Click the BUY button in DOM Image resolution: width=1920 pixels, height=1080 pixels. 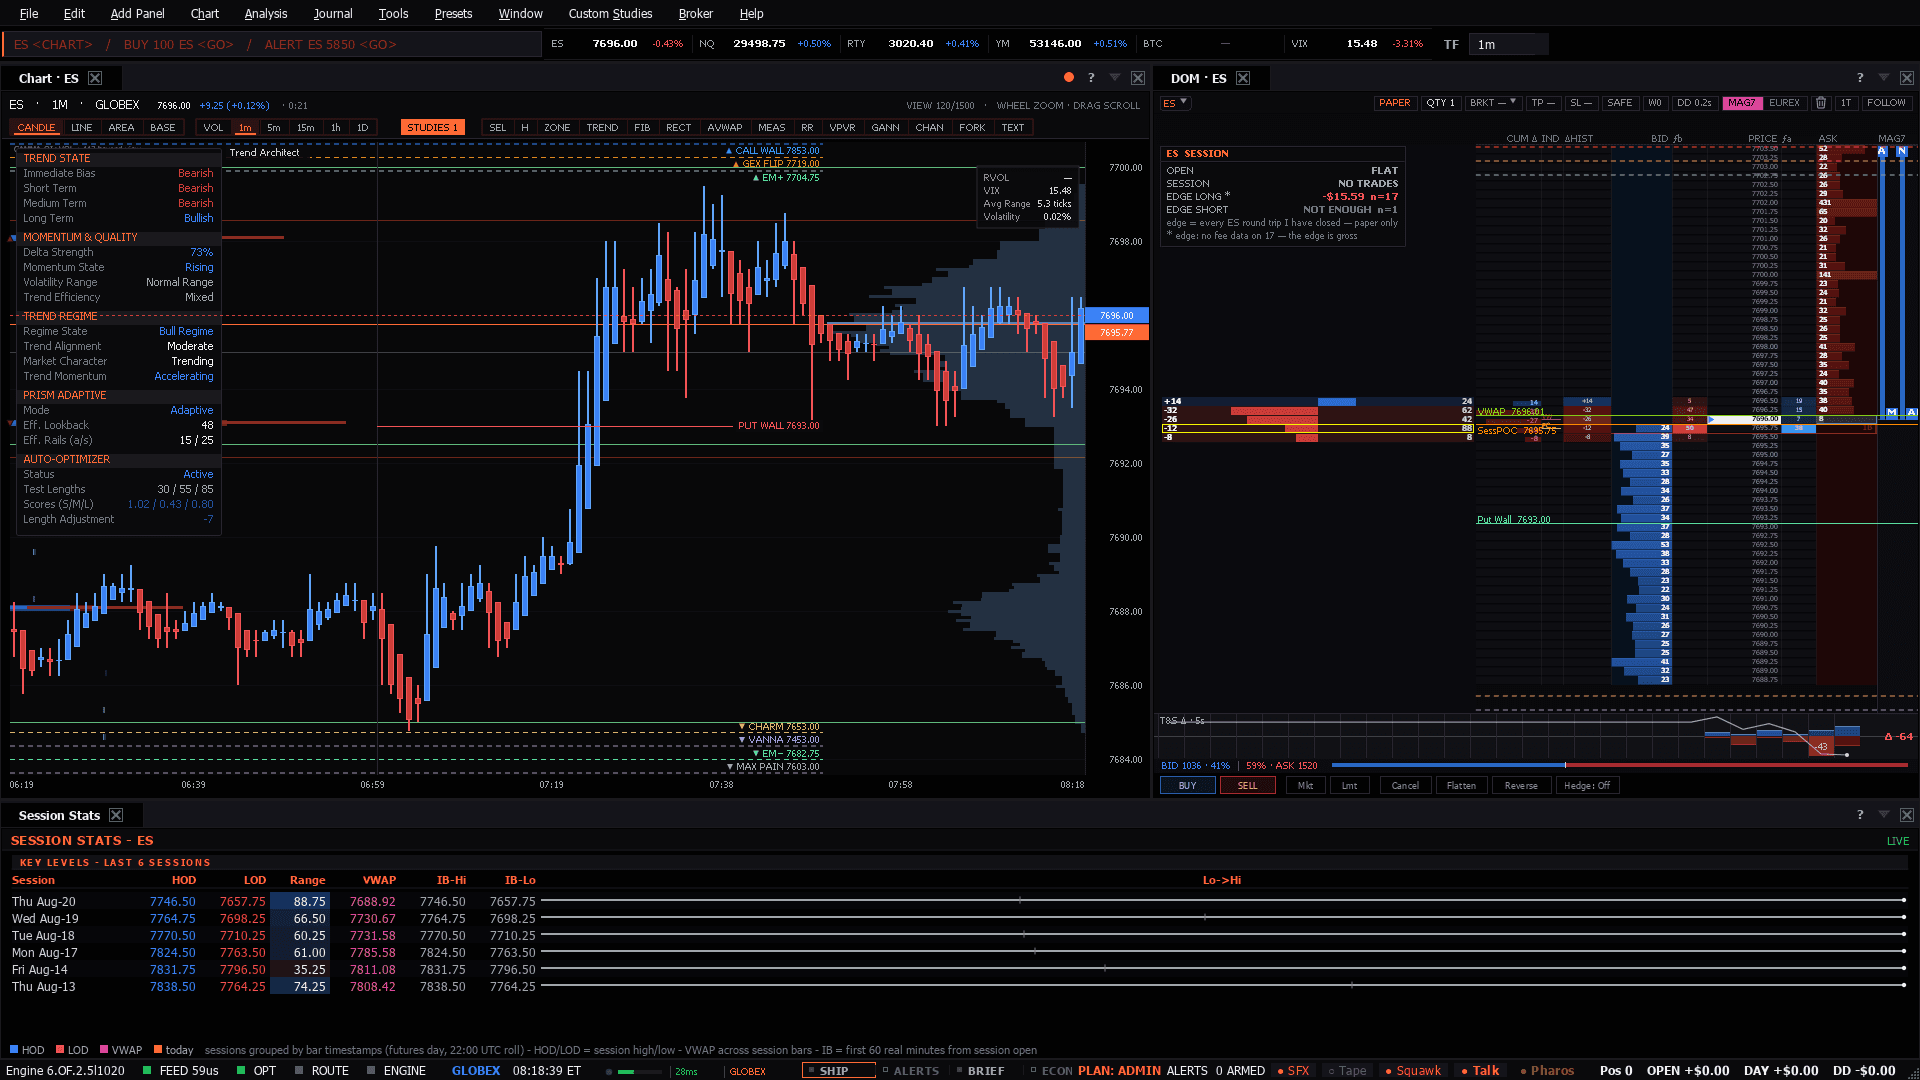(x=1187, y=786)
